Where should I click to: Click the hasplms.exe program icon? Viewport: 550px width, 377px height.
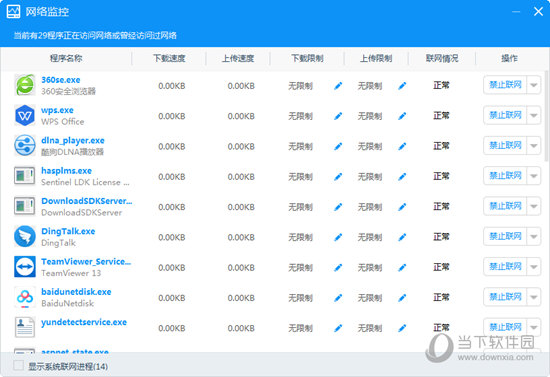click(25, 176)
